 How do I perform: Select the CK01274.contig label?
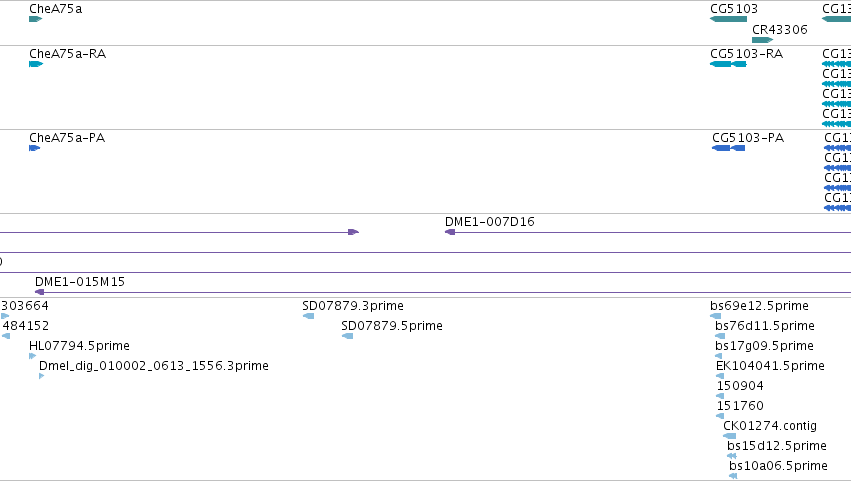pyautogui.click(x=770, y=426)
